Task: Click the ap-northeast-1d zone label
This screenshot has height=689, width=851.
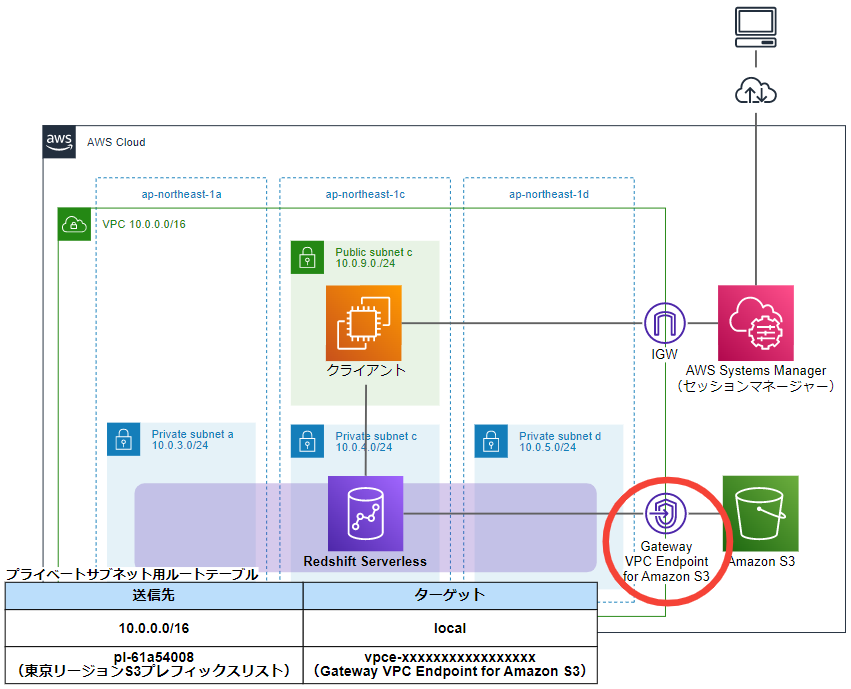Action: [549, 194]
